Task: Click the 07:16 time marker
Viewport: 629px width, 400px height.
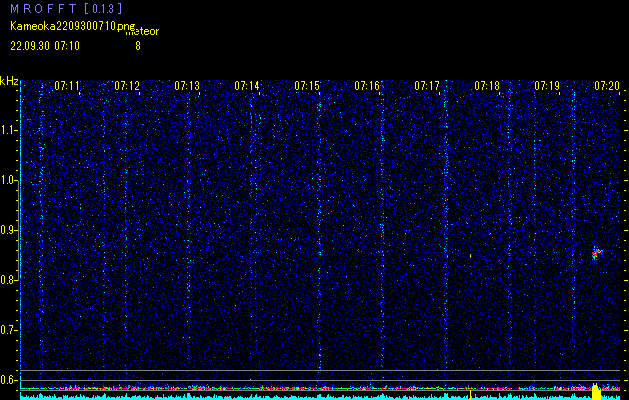Action: [367, 85]
